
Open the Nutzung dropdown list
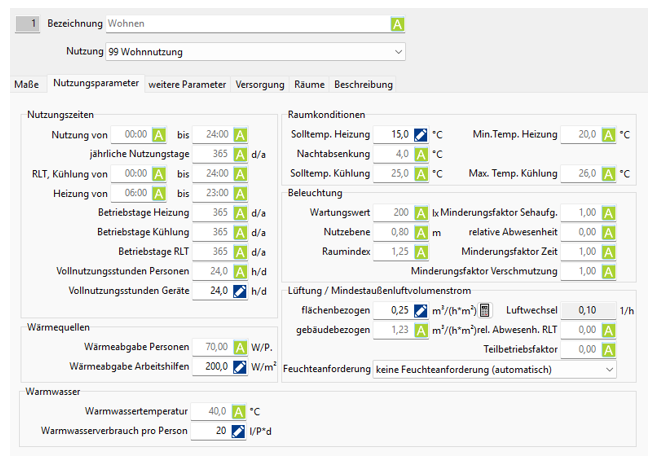pyautogui.click(x=399, y=51)
